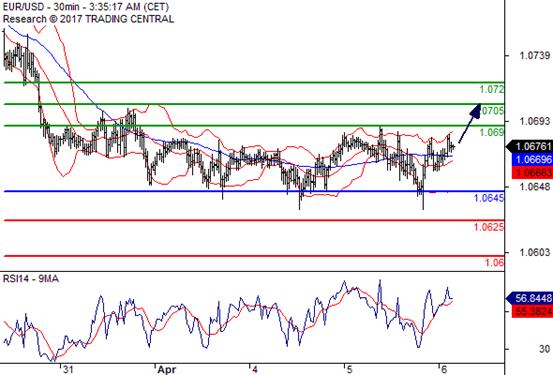Click the green 1.069 resistance label
Image resolution: width=553 pixels, height=375 pixels.
pyautogui.click(x=492, y=132)
